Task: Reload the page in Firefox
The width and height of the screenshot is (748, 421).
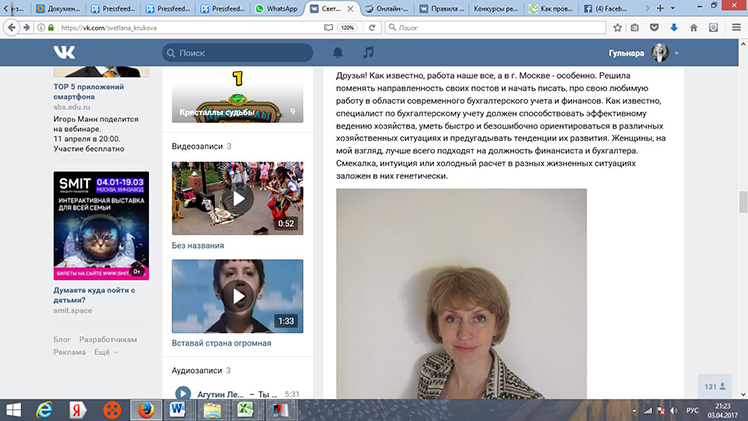Action: click(x=372, y=28)
